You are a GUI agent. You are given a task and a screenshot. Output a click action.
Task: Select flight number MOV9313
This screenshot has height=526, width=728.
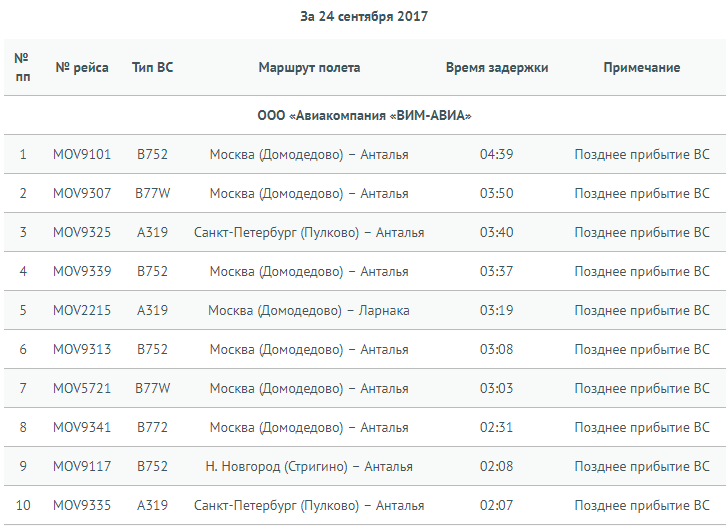(82, 349)
